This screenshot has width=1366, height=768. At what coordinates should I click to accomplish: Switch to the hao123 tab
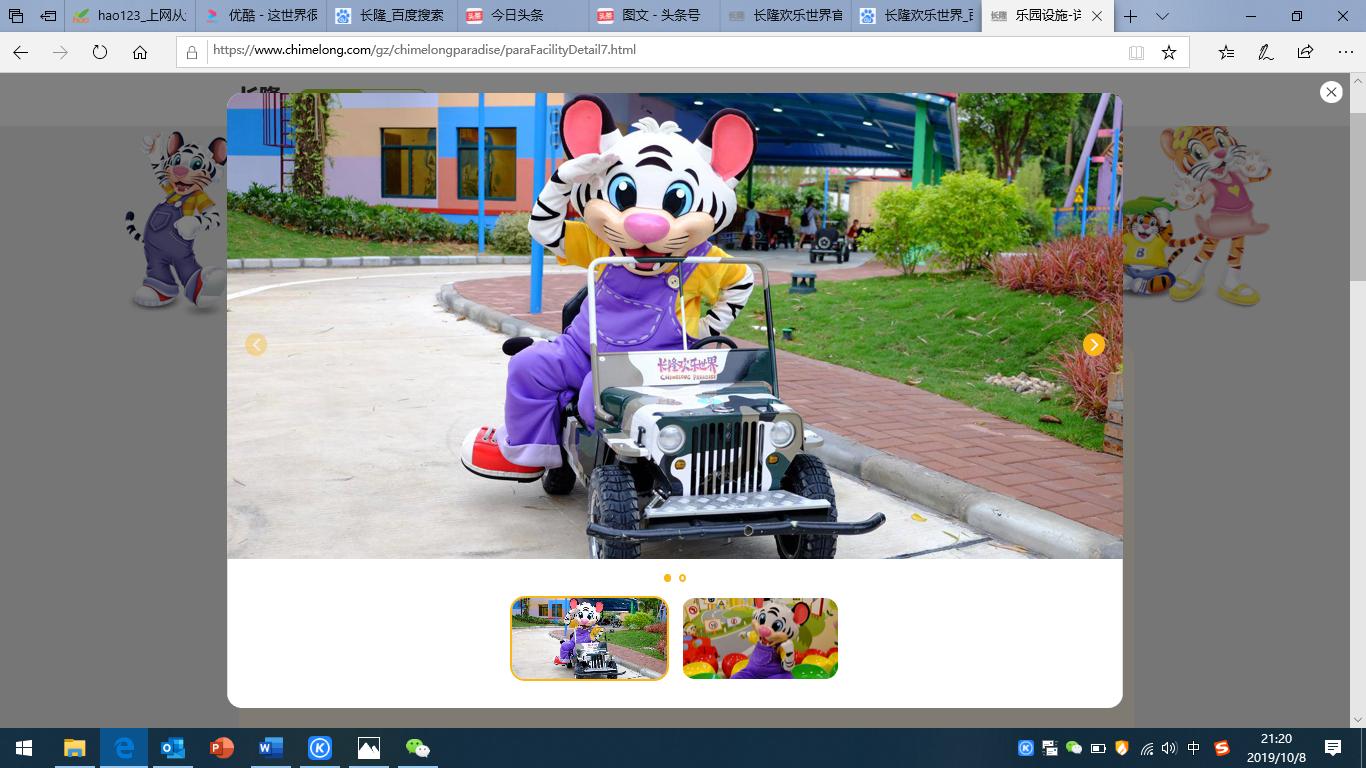(131, 16)
